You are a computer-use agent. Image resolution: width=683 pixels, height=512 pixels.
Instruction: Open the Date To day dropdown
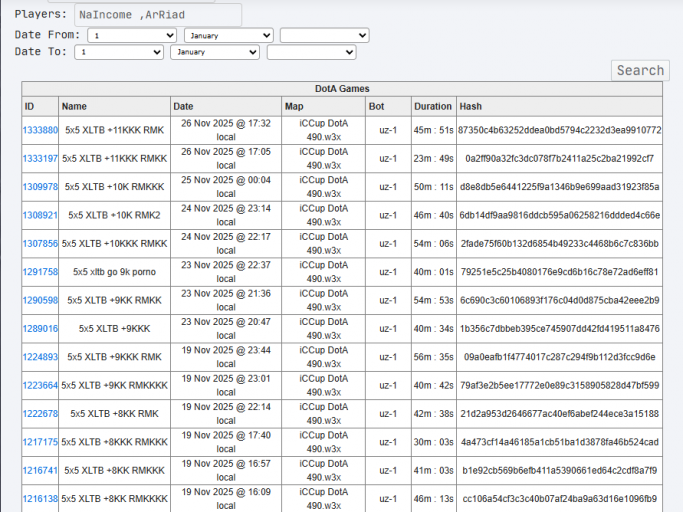[119, 52]
